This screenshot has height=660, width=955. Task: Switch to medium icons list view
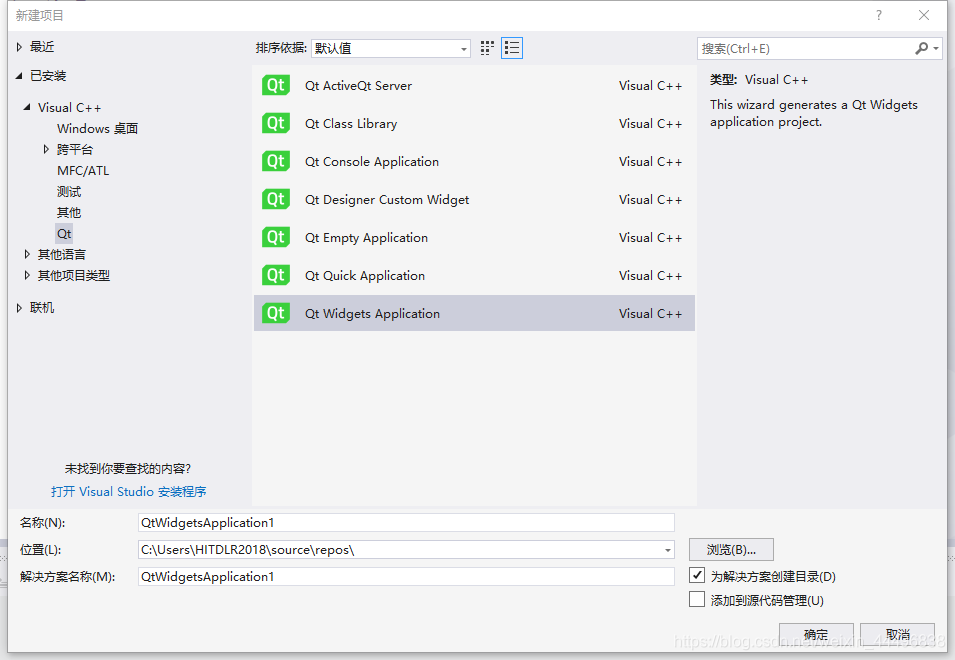coord(512,48)
